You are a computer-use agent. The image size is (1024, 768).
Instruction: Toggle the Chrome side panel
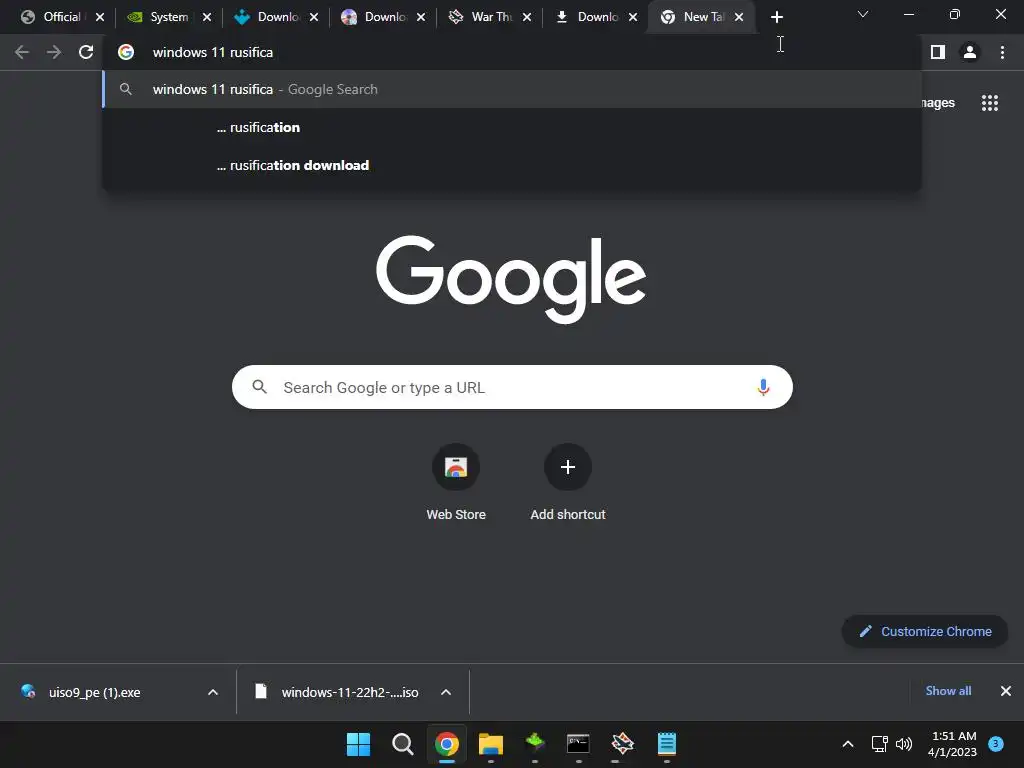click(938, 52)
